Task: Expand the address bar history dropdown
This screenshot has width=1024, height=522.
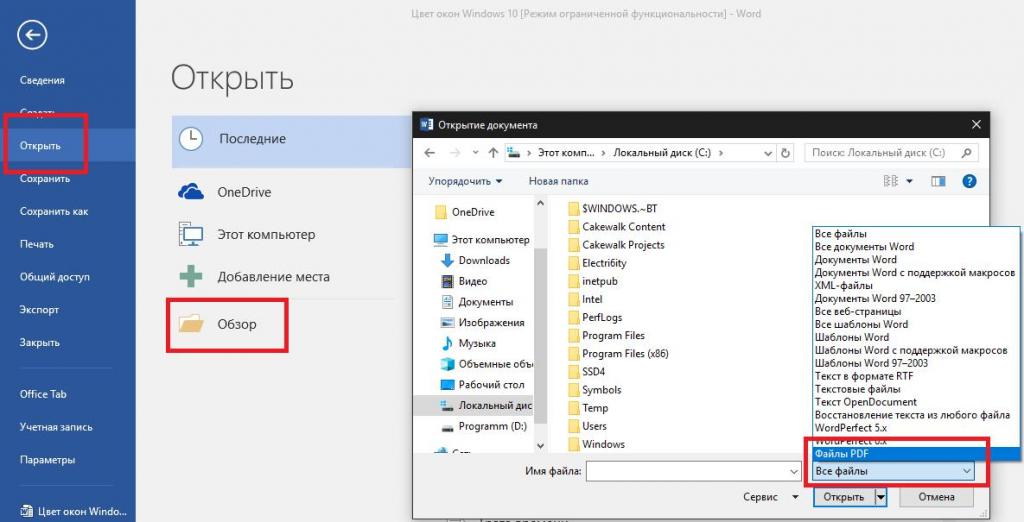Action: pos(769,153)
